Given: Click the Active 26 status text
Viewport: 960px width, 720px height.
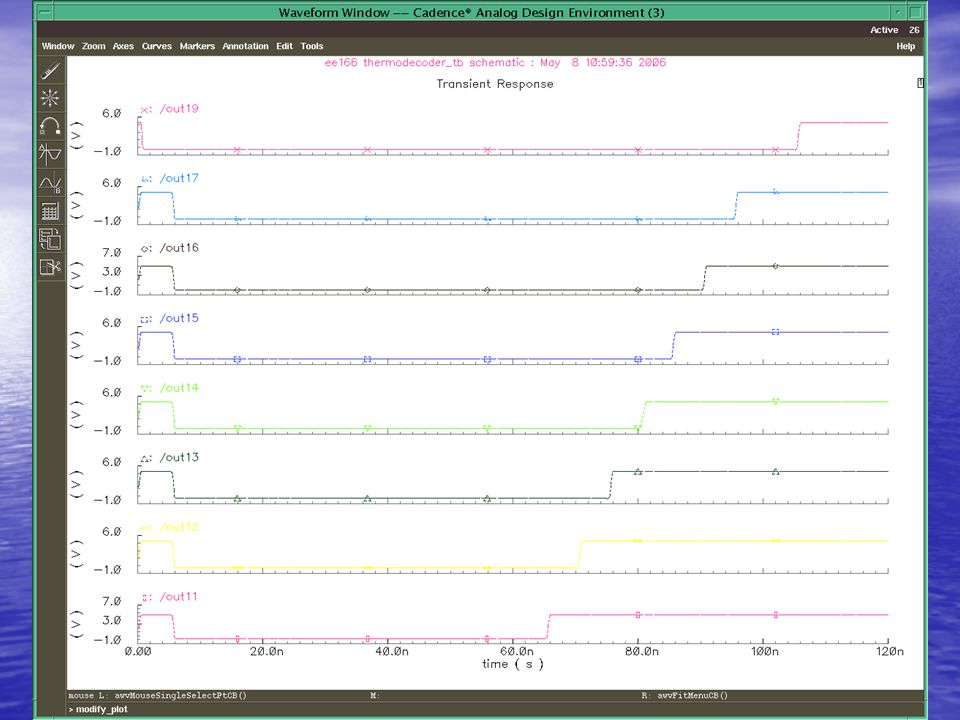Looking at the screenshot, I should pyautogui.click(x=894, y=30).
